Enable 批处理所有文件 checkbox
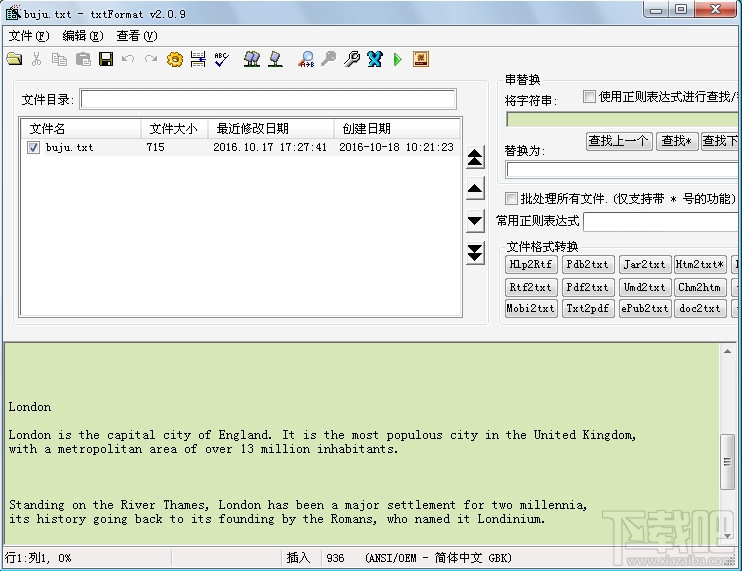This screenshot has height=571, width=742. (511, 198)
